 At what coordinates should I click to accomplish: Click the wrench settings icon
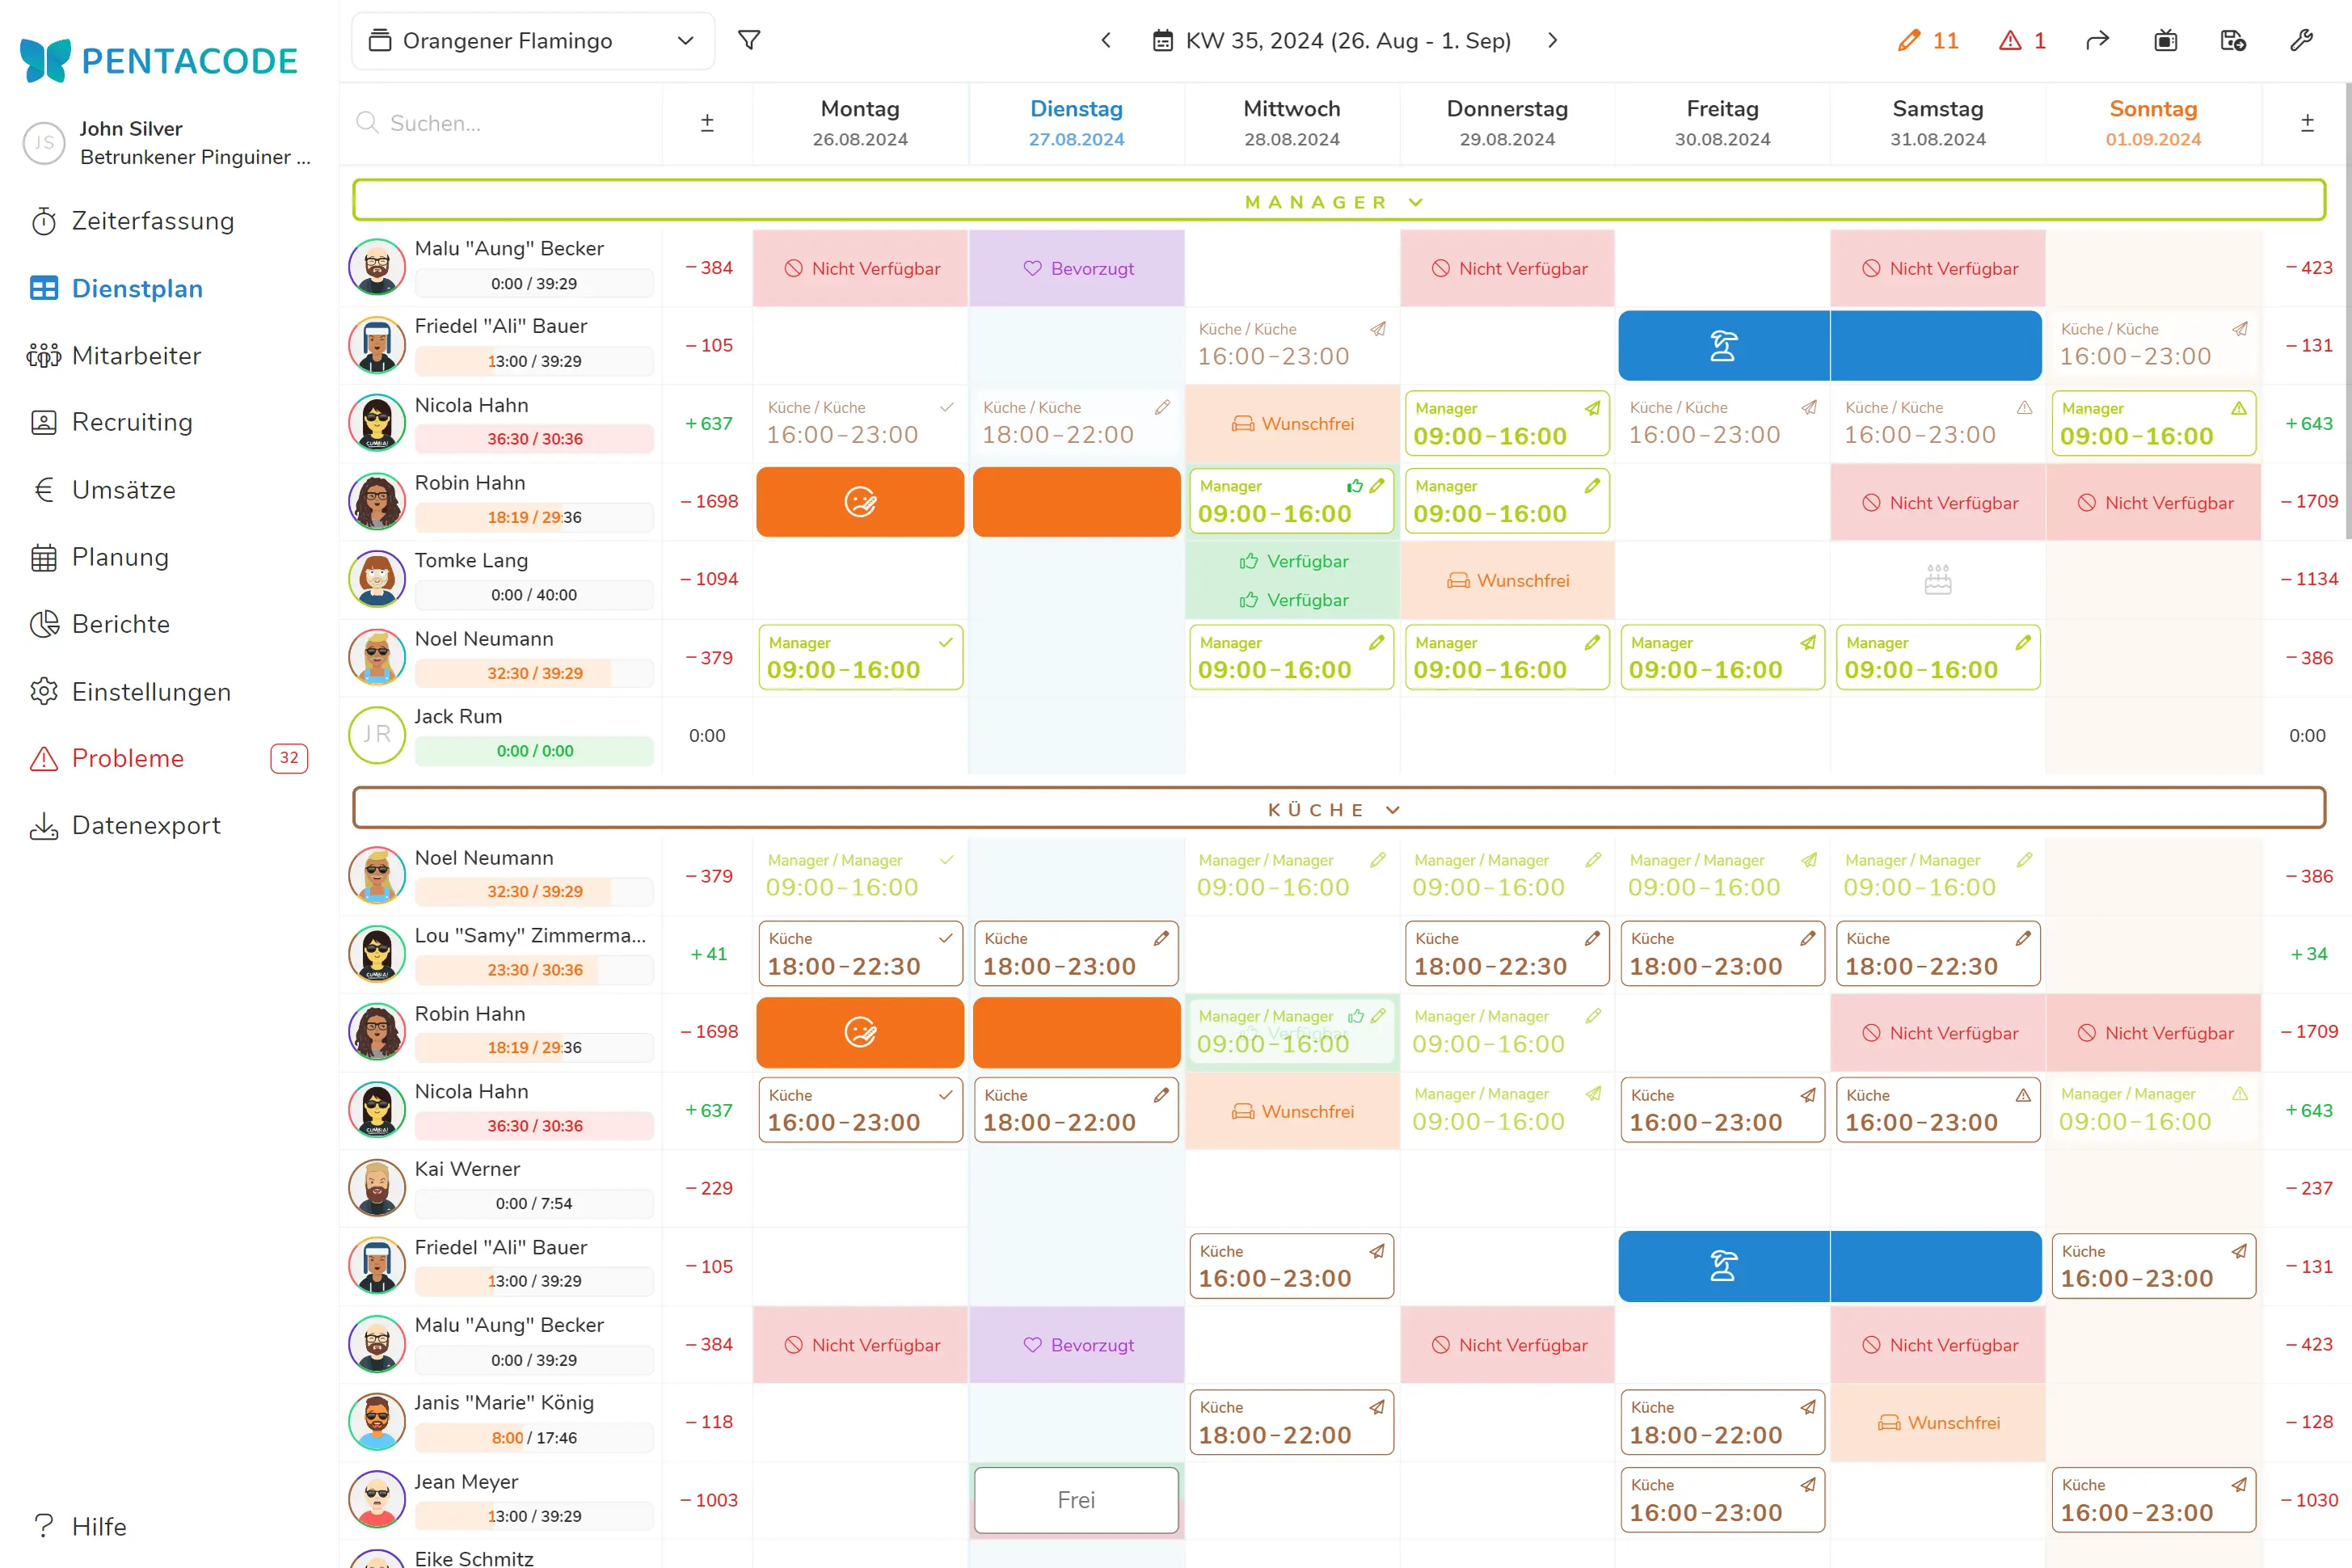coord(2301,40)
